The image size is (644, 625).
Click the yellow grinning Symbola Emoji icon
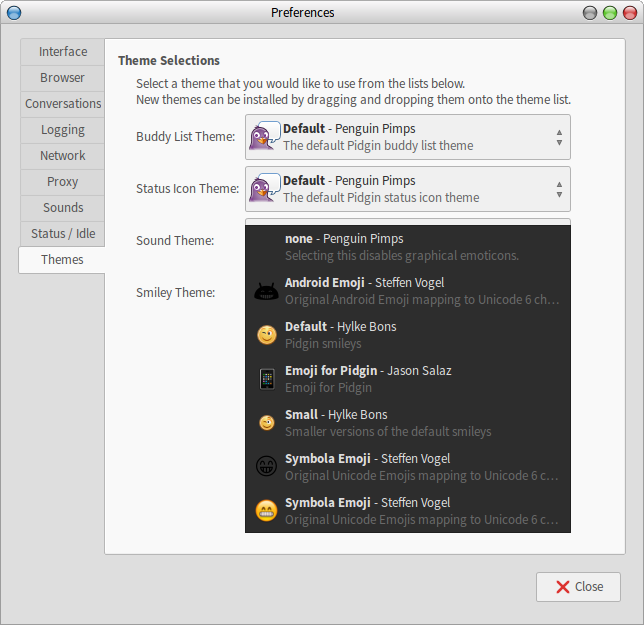coord(267,510)
